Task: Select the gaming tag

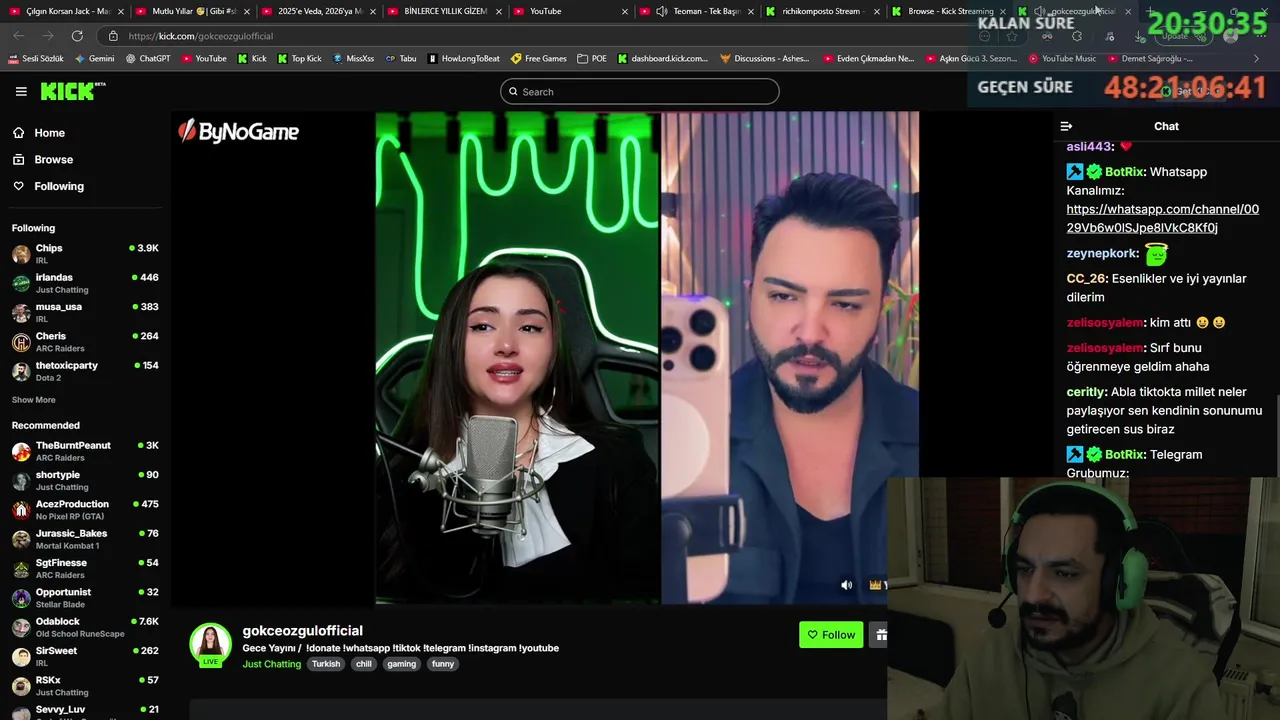Action: (402, 664)
